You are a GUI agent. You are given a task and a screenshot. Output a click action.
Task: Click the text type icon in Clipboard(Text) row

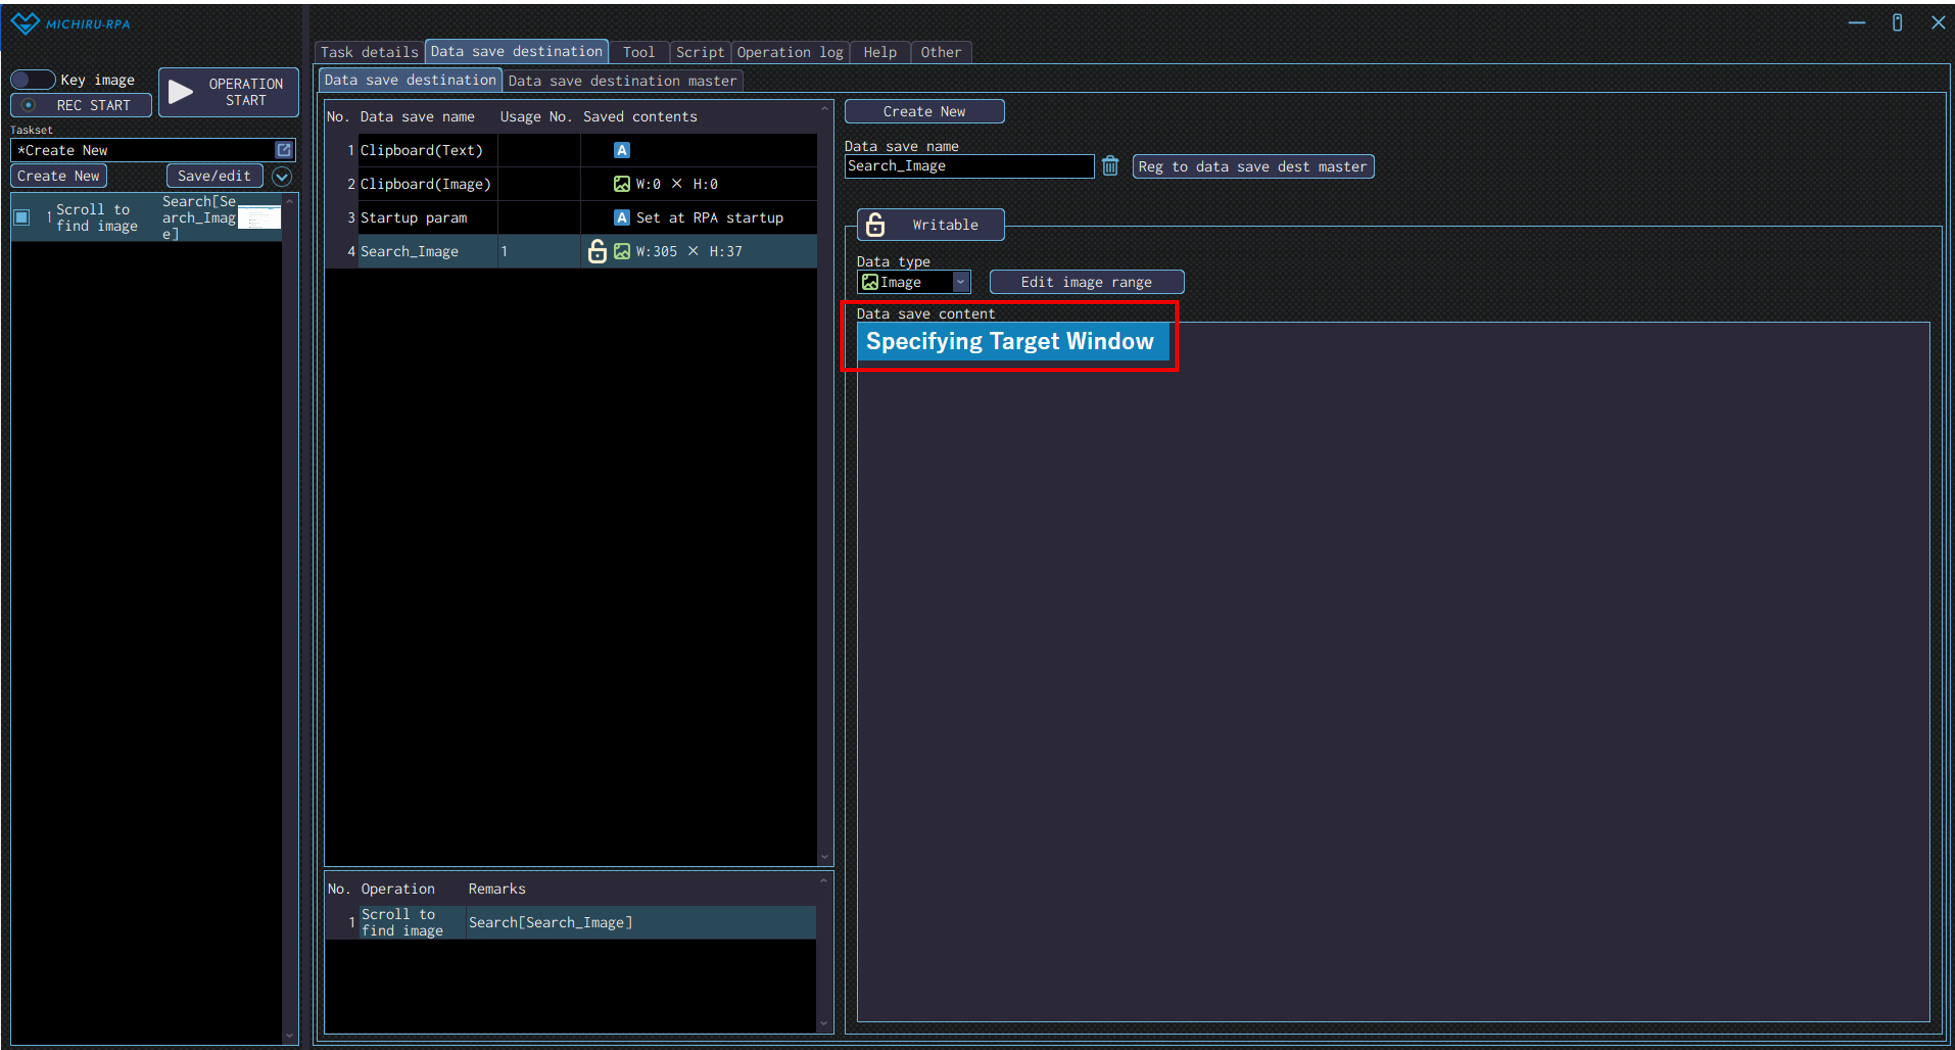coord(621,150)
